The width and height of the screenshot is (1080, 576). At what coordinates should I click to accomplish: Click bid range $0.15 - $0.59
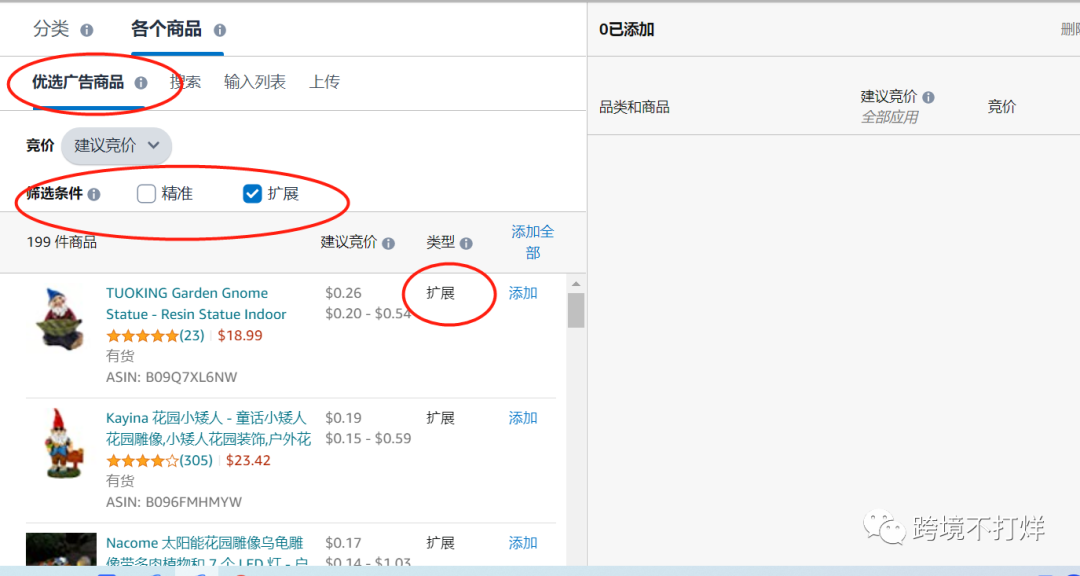click(x=368, y=439)
